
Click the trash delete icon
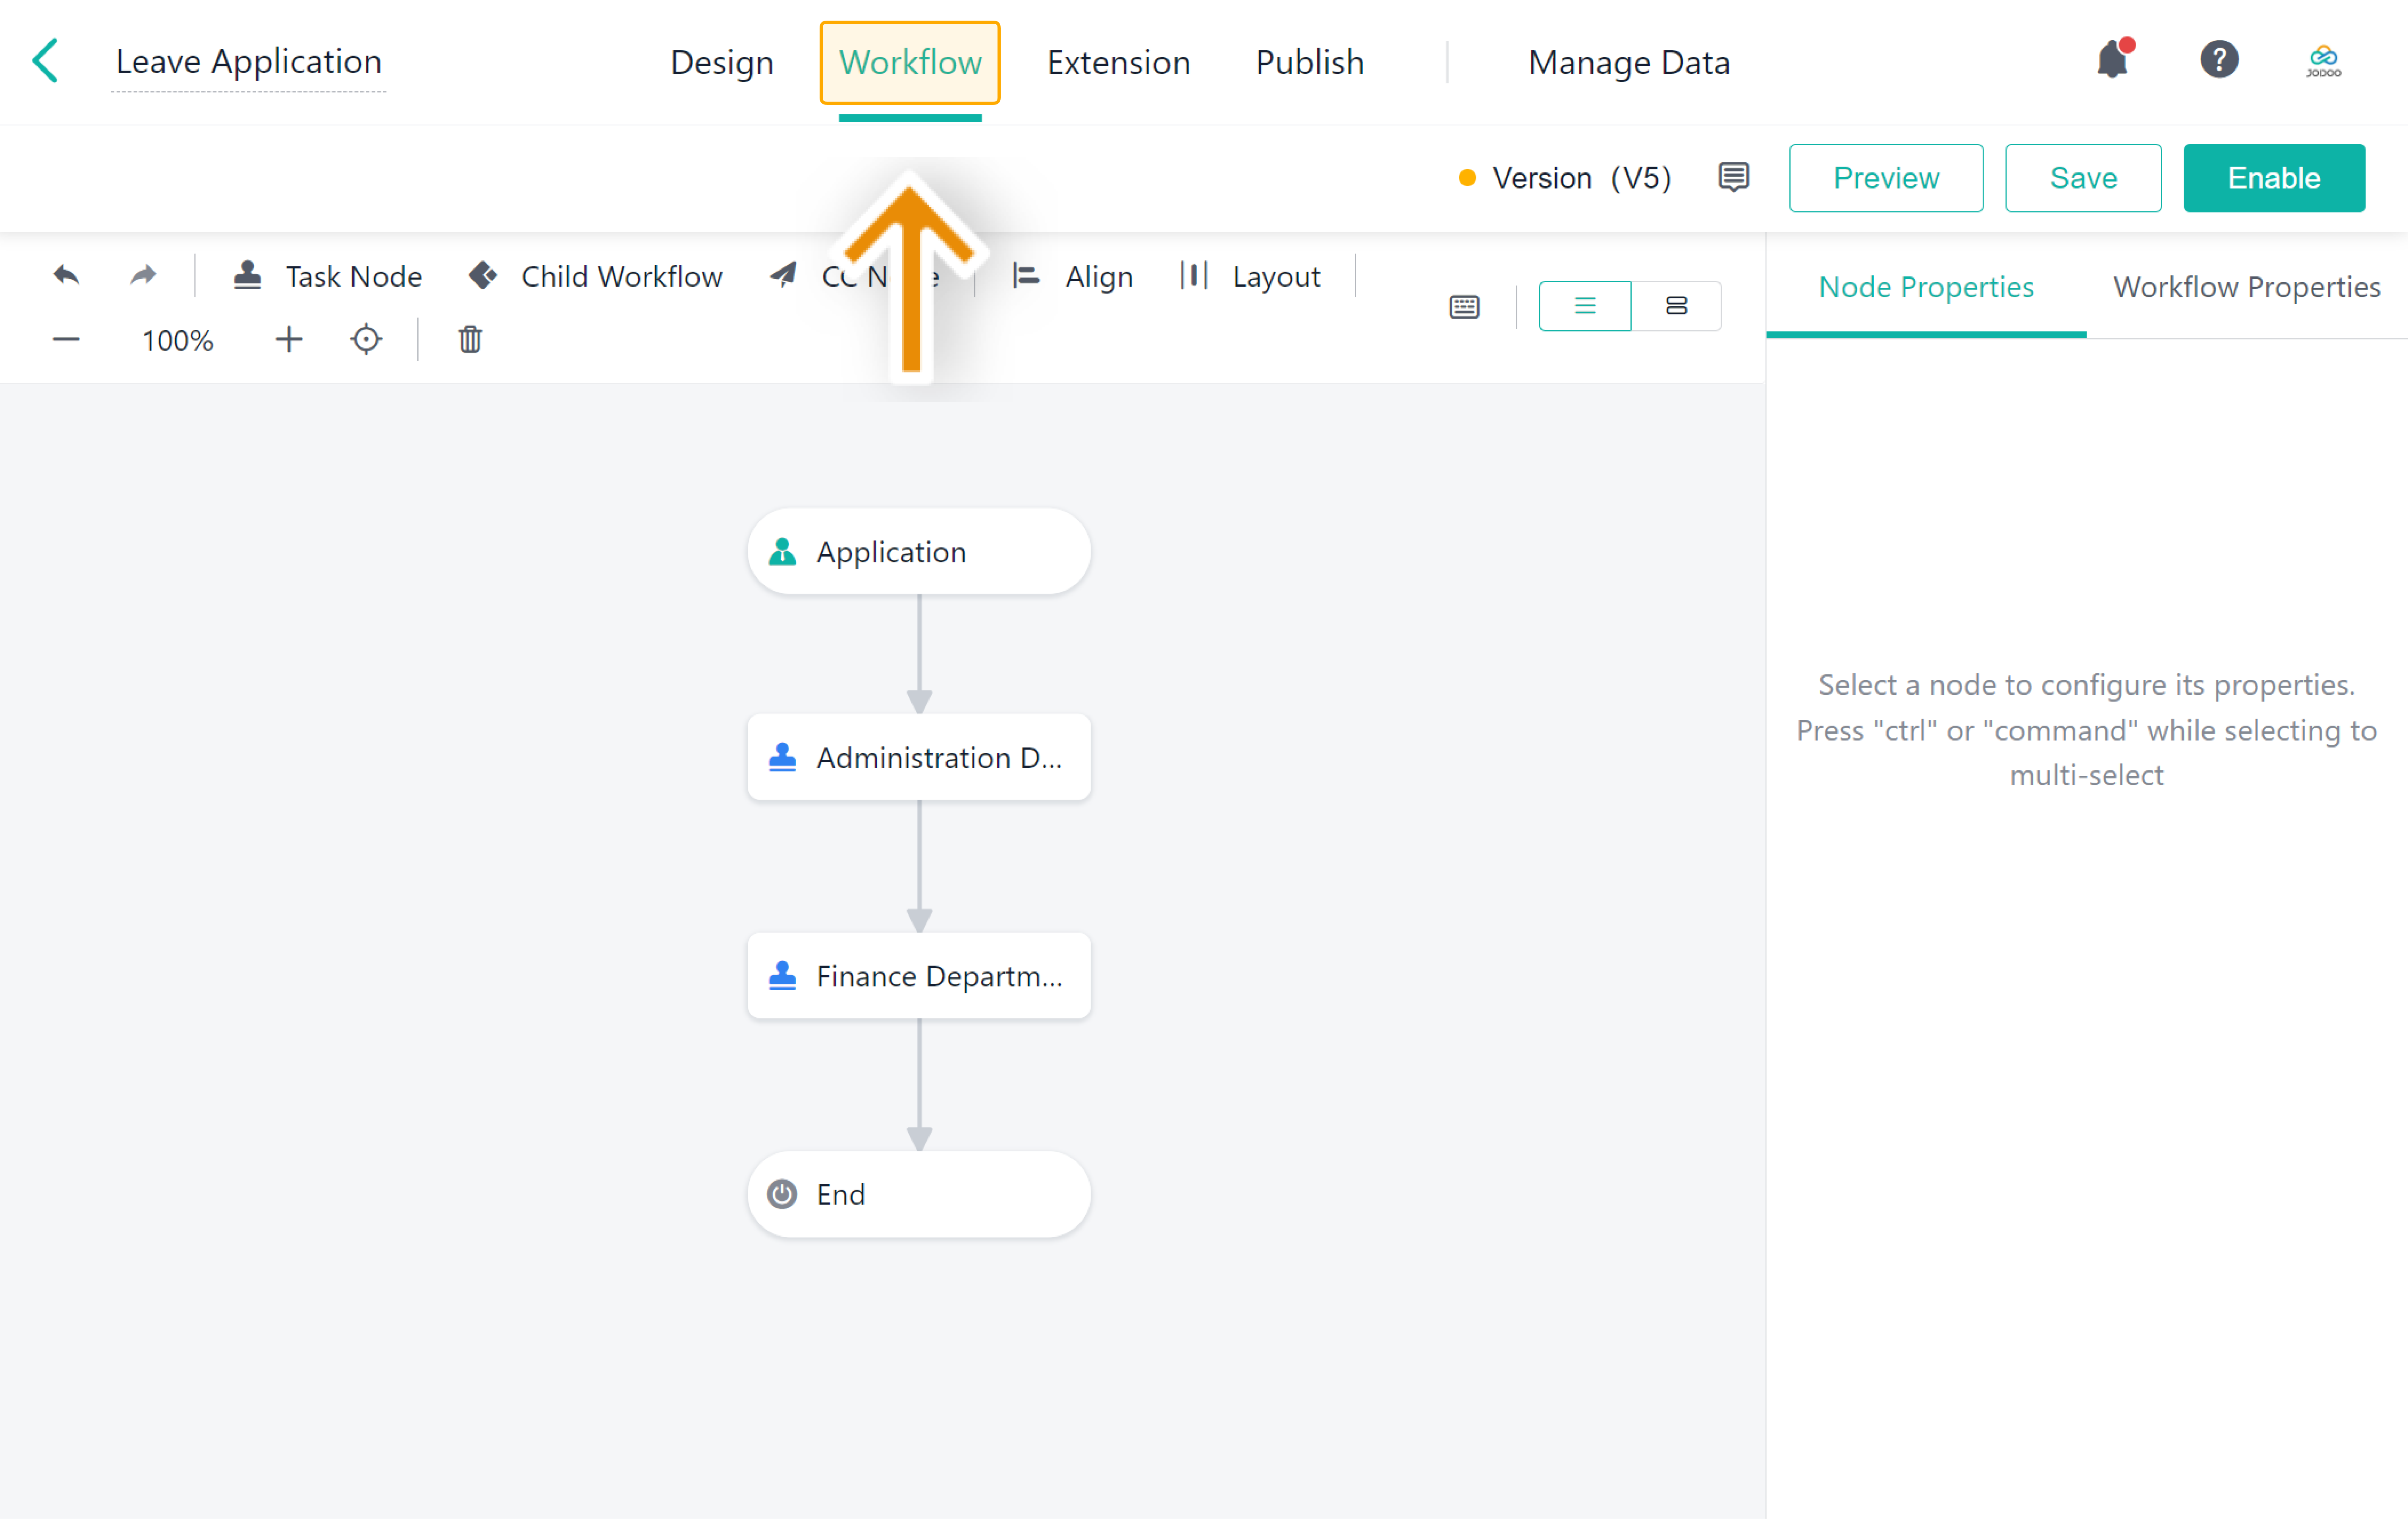pyautogui.click(x=470, y=340)
